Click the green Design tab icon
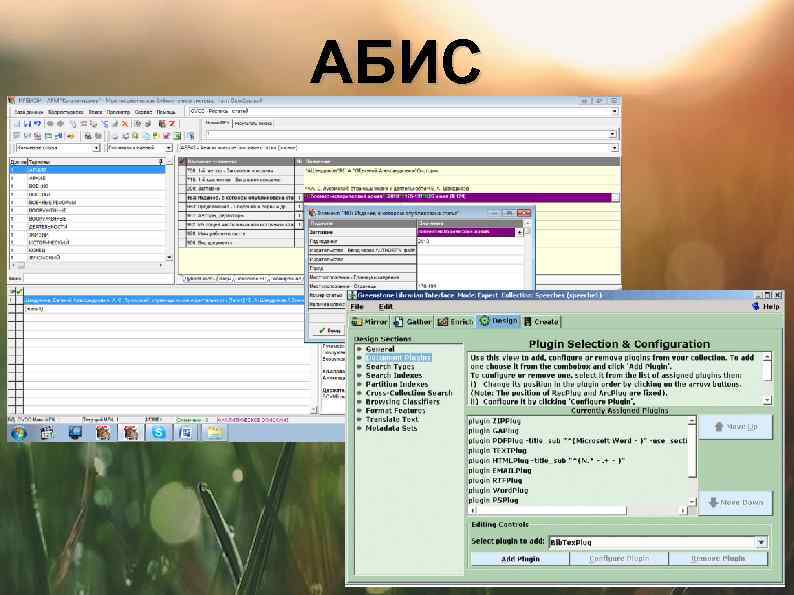Image resolution: width=794 pixels, height=595 pixels. (484, 321)
